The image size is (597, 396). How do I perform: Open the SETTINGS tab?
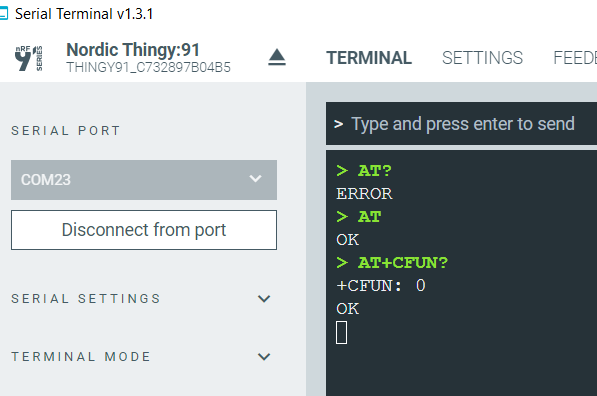coord(482,58)
